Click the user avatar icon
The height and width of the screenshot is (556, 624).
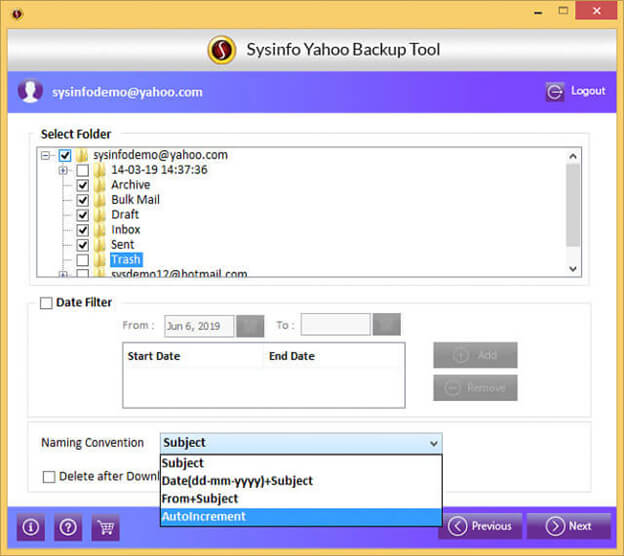click(x=30, y=91)
